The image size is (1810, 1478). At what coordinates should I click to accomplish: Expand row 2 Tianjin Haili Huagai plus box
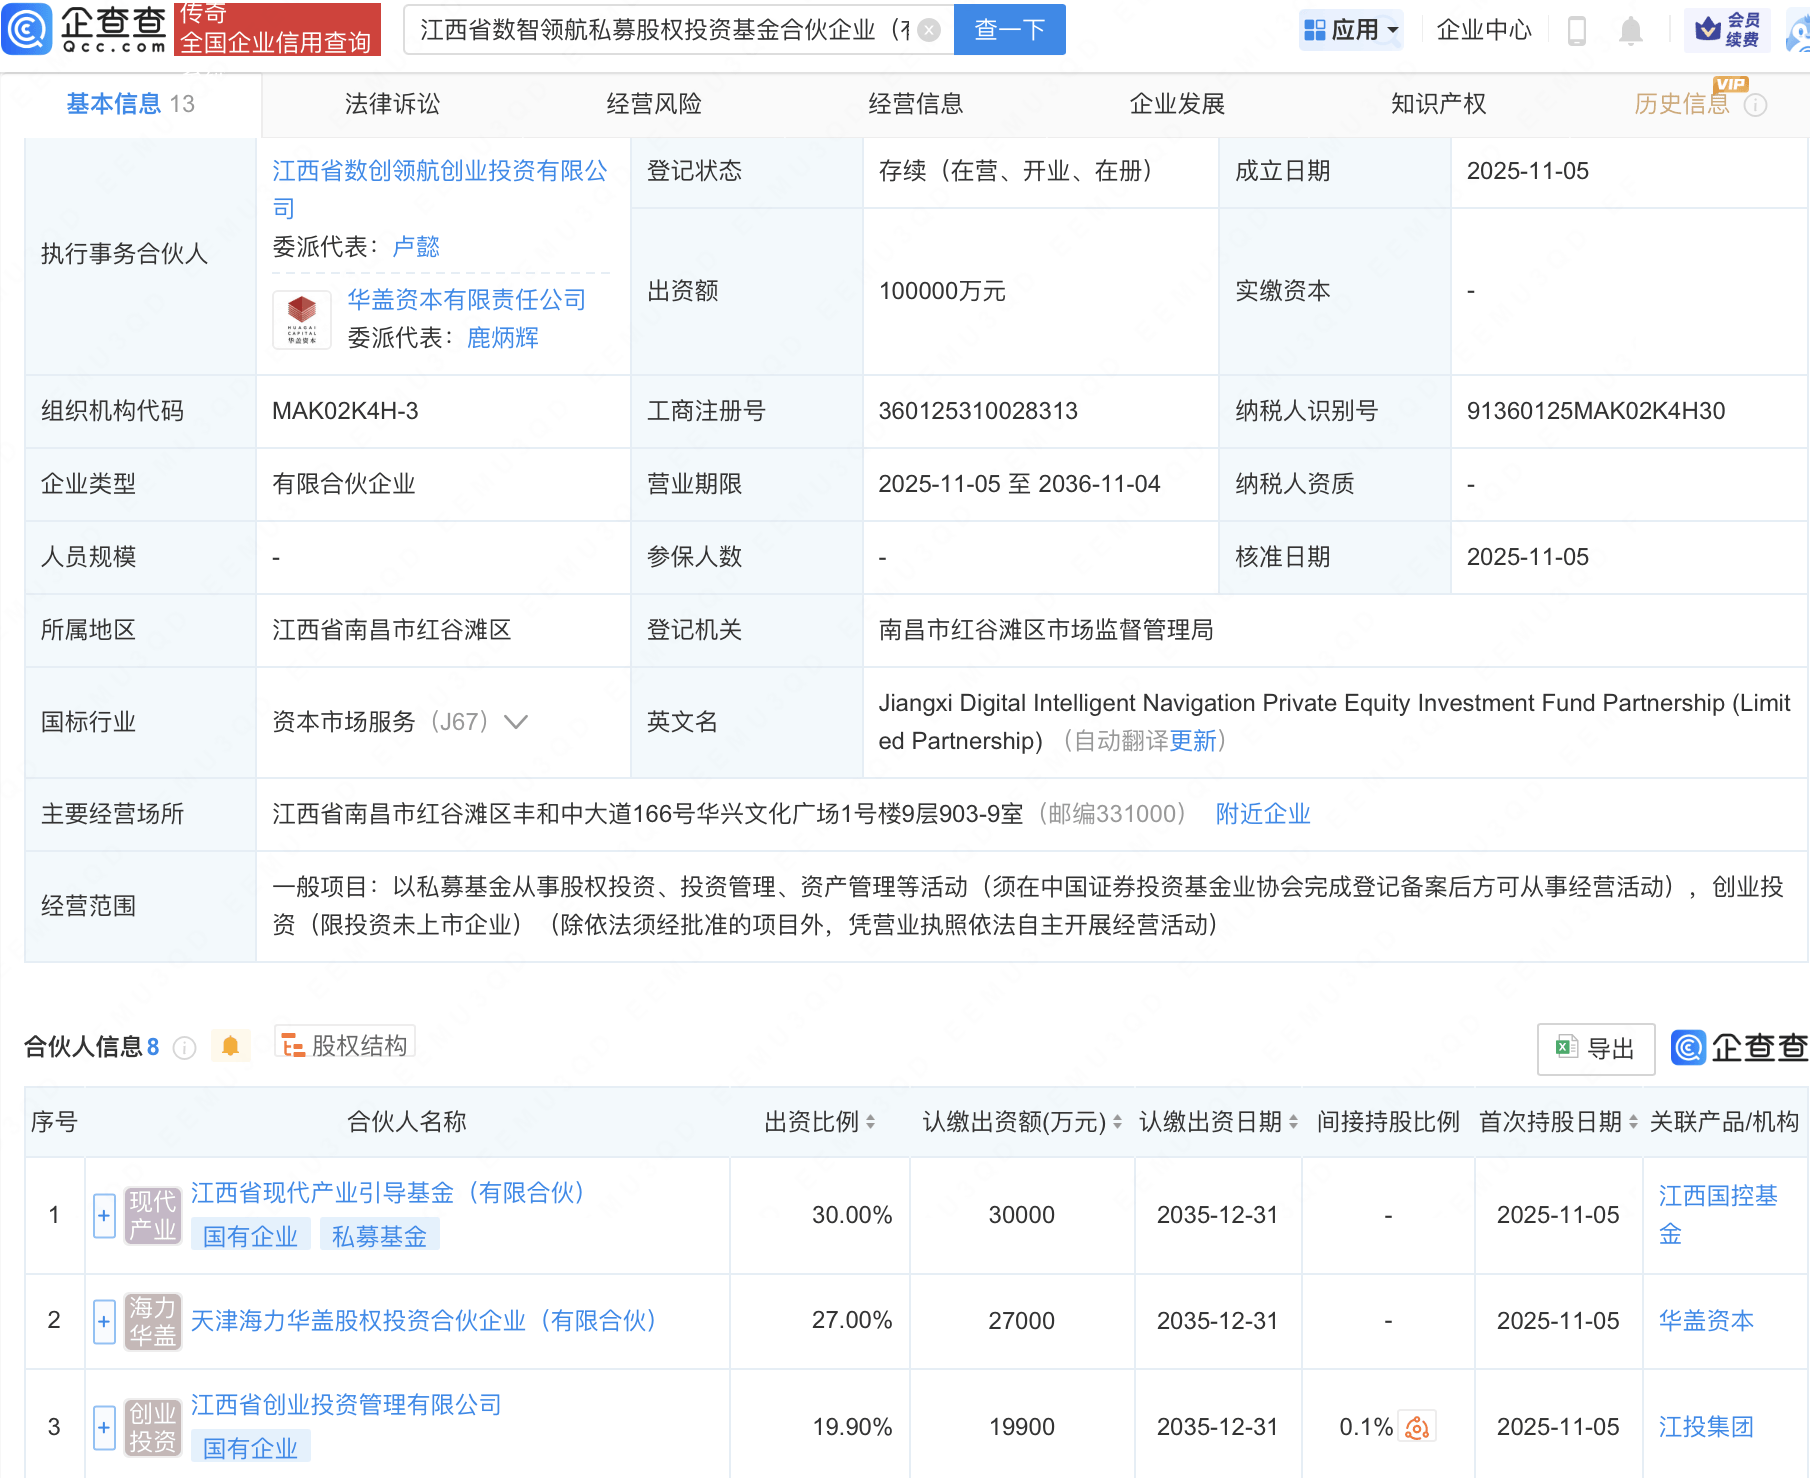104,1322
